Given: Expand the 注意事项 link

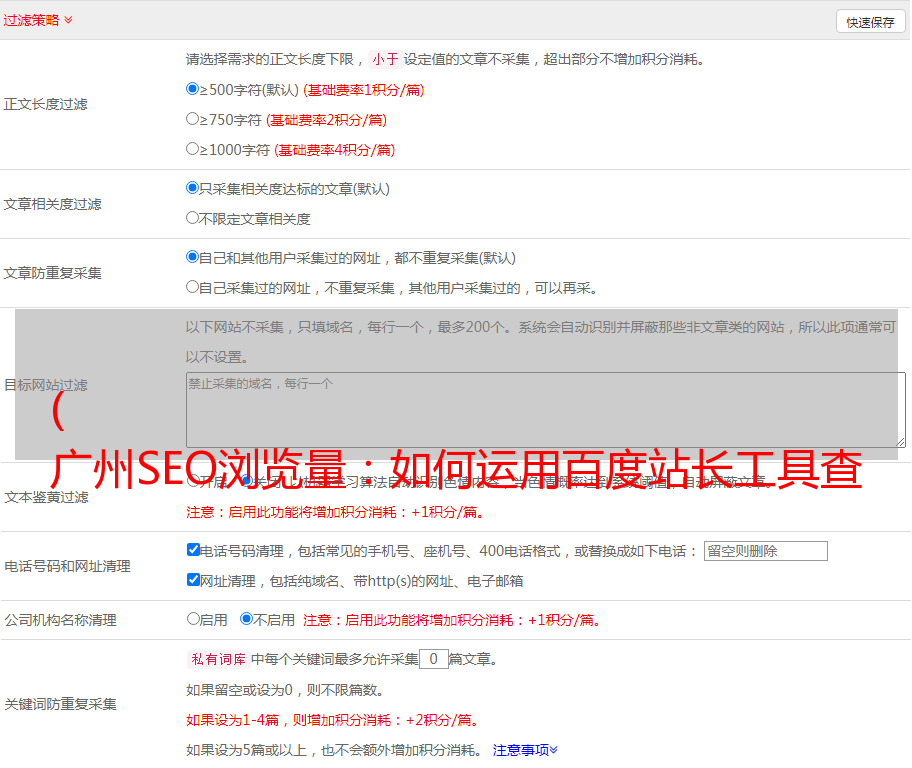Looking at the screenshot, I should coord(525,750).
